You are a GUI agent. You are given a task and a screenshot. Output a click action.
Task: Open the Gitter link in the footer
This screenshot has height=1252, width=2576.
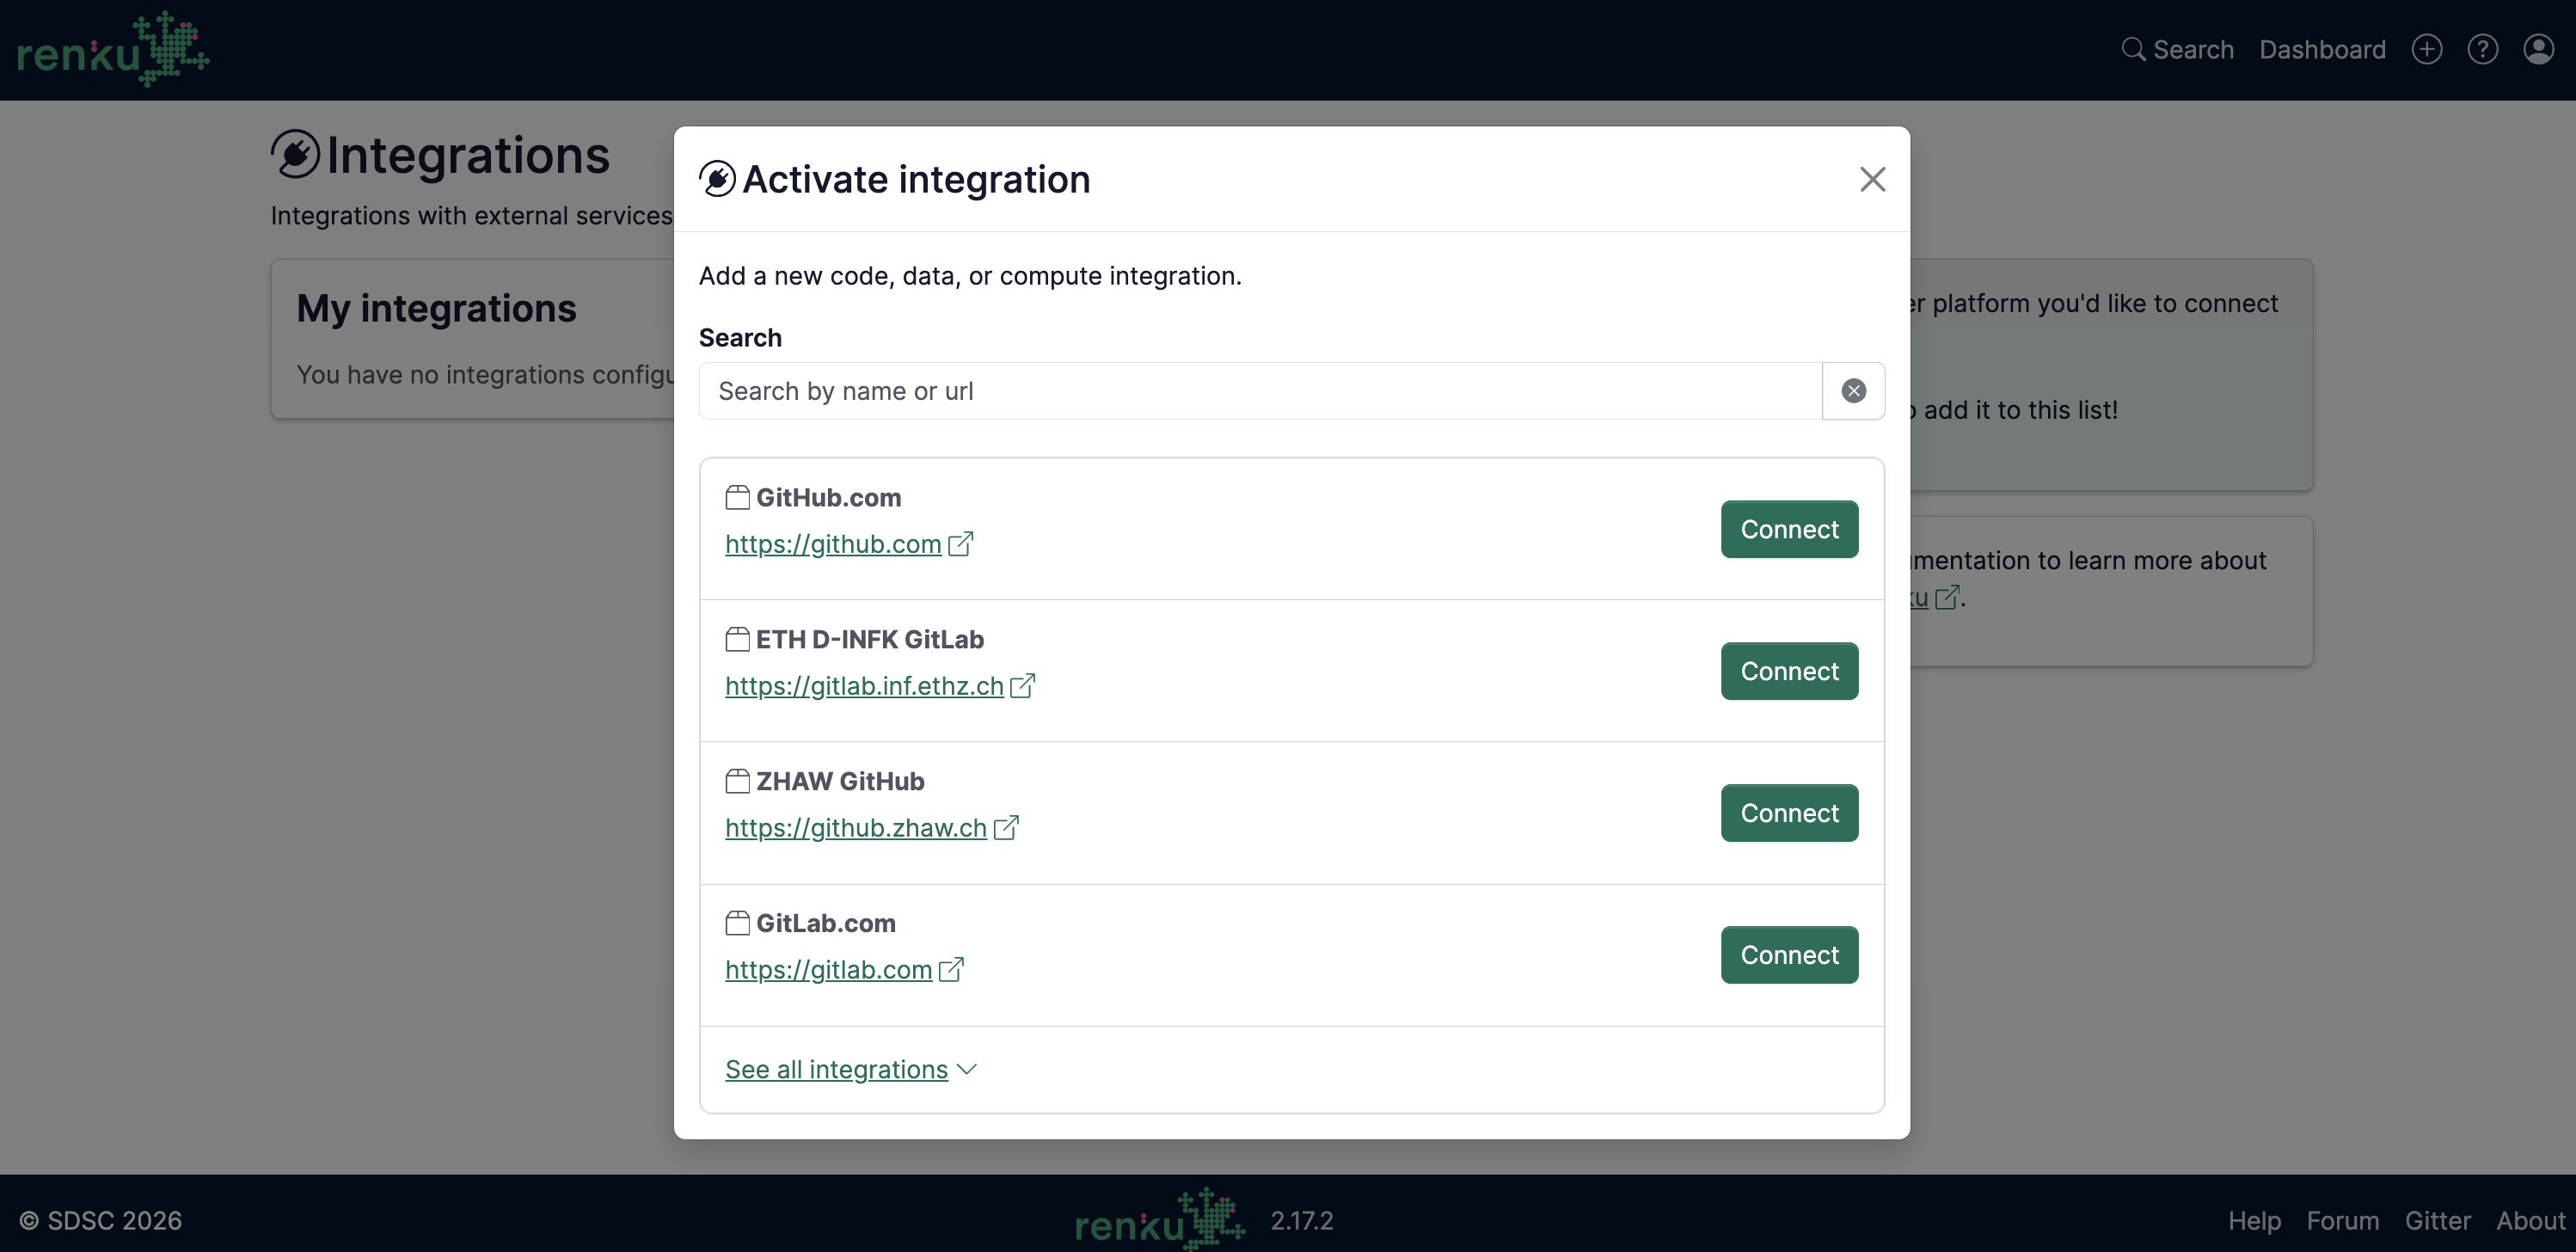[x=2437, y=1220]
